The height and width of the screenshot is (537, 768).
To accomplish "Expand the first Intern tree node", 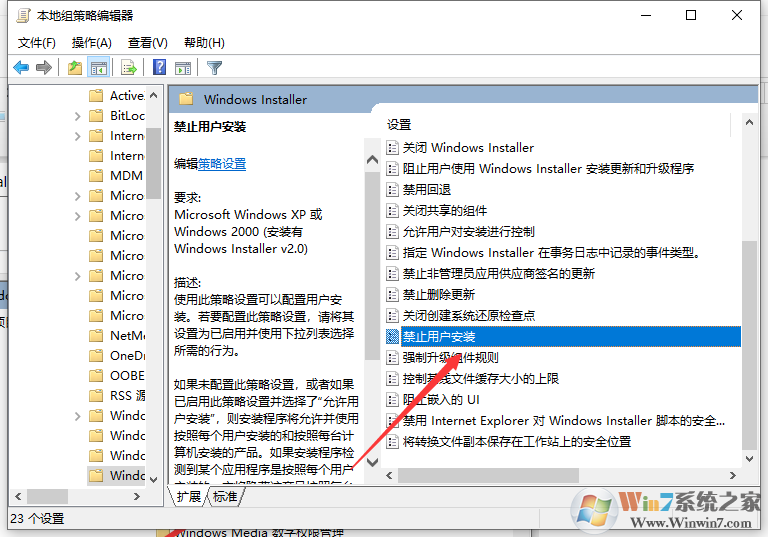I will tap(77, 136).
